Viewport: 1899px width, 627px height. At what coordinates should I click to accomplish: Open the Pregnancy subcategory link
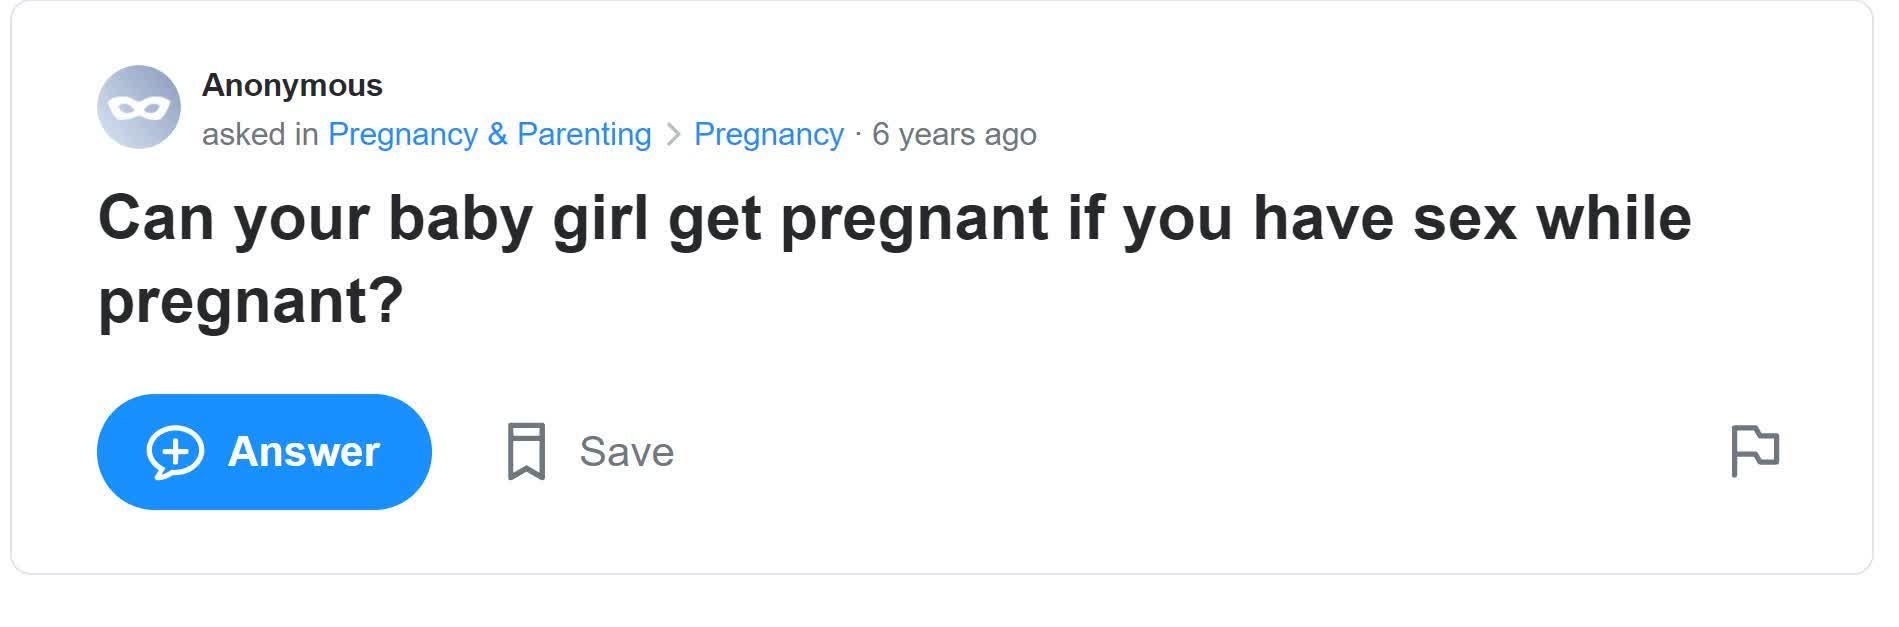pos(768,134)
